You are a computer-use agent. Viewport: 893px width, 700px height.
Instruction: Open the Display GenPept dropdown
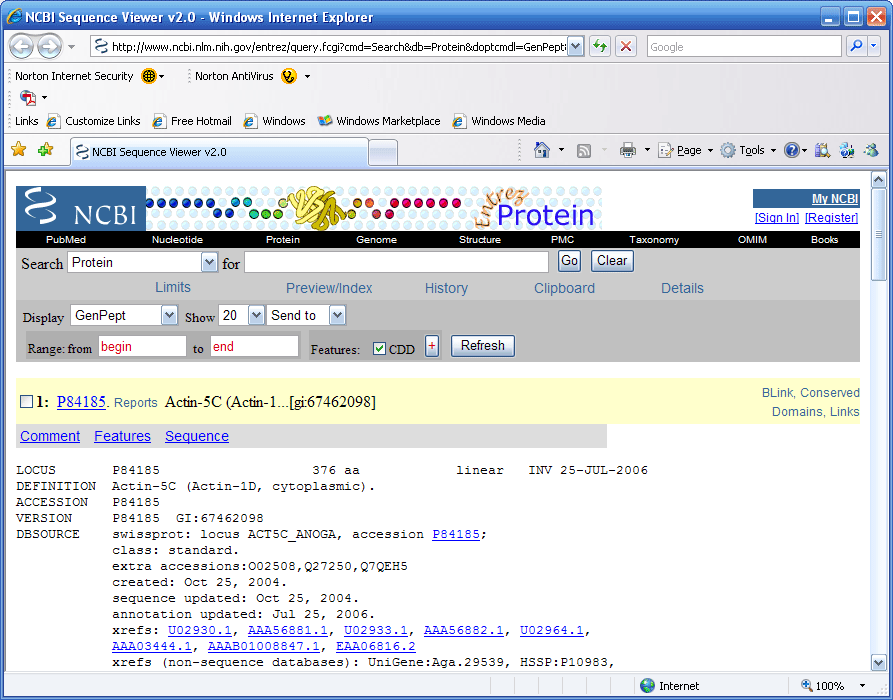click(169, 315)
